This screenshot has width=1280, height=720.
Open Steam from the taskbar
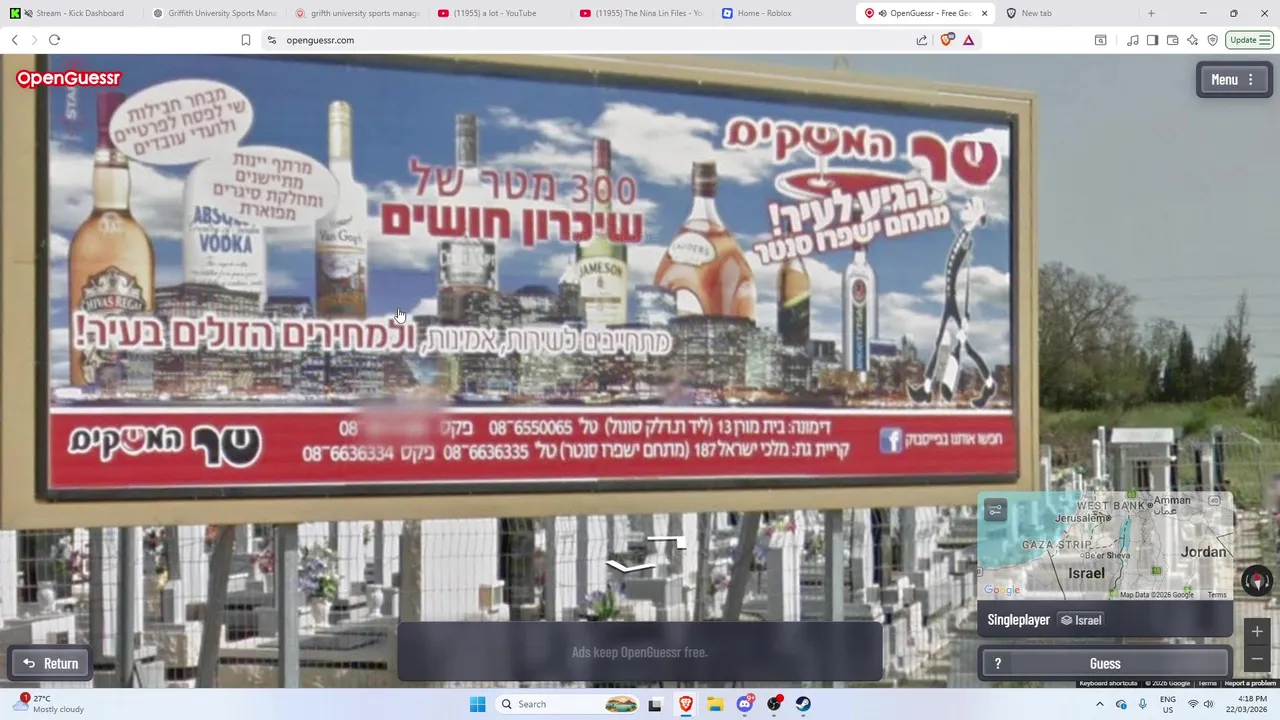click(804, 704)
